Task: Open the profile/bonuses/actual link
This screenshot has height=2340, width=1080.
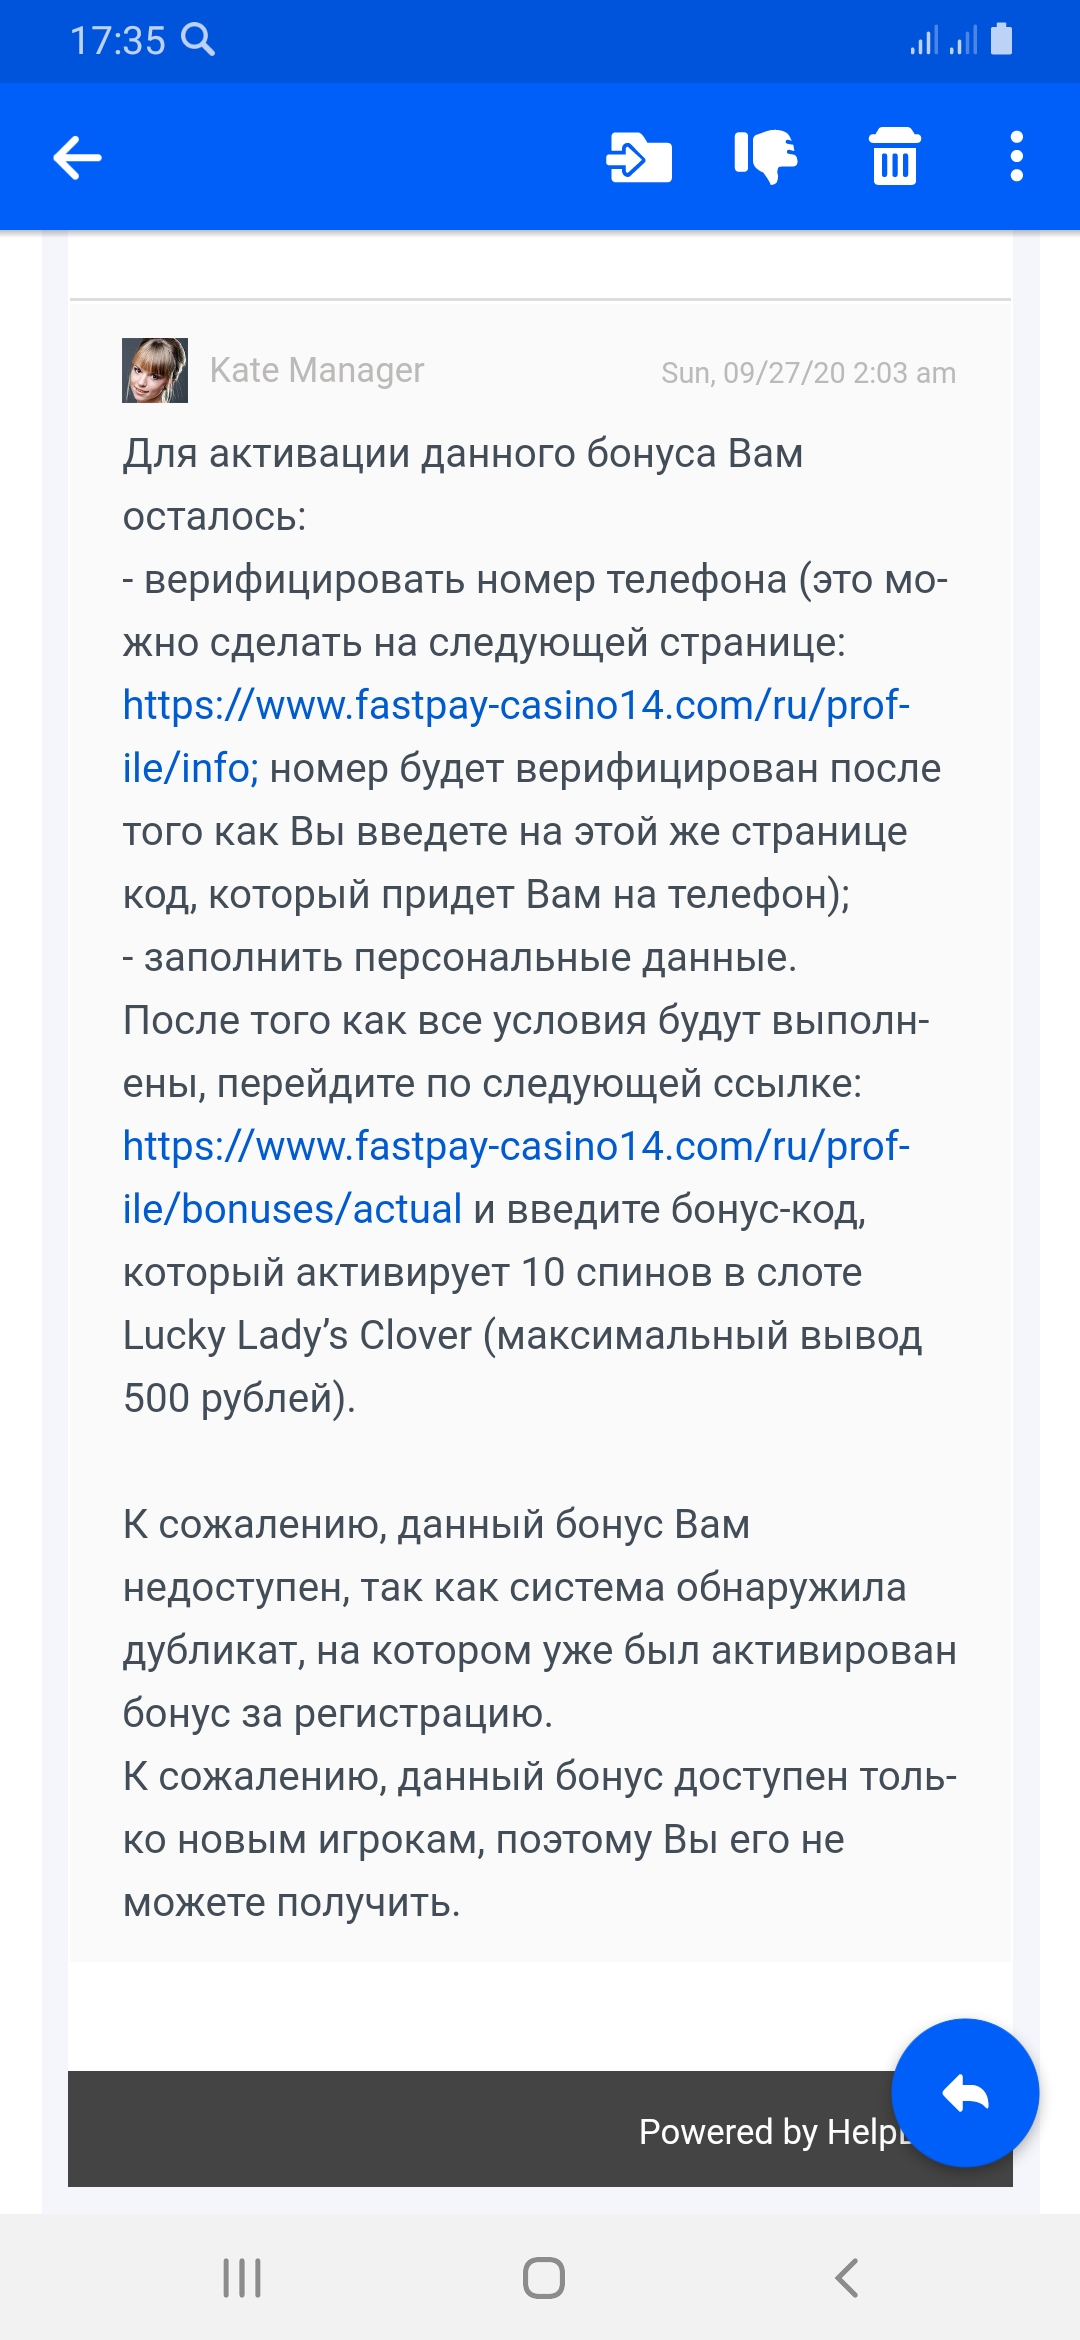Action: (516, 1177)
